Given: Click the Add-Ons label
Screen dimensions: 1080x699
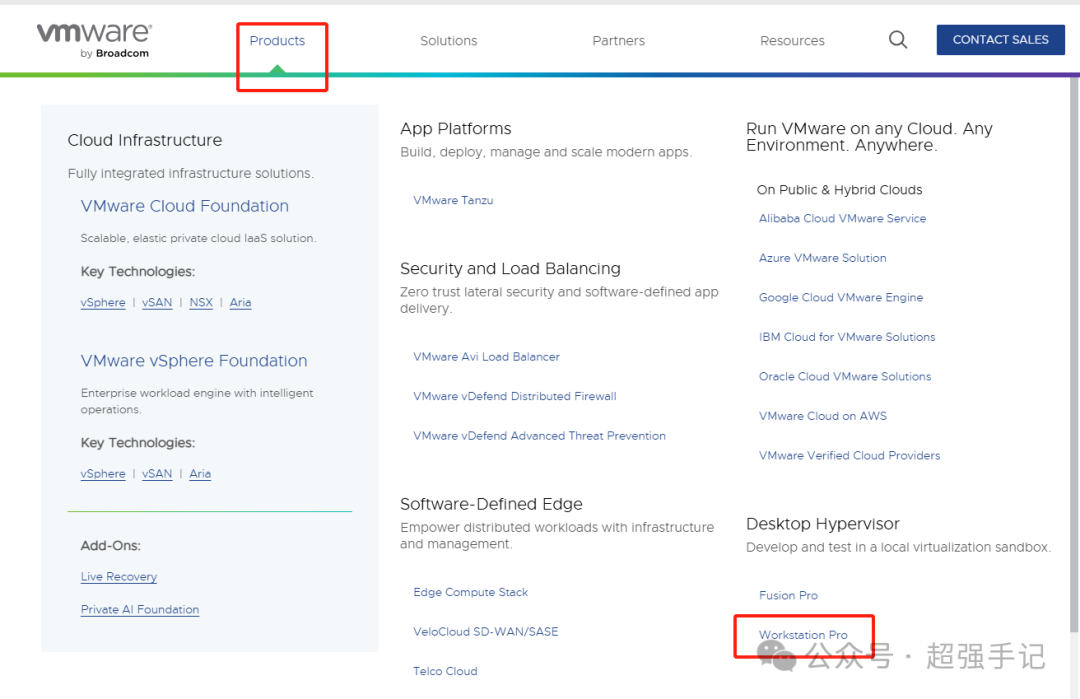Looking at the screenshot, I should pyautogui.click(x=110, y=545).
